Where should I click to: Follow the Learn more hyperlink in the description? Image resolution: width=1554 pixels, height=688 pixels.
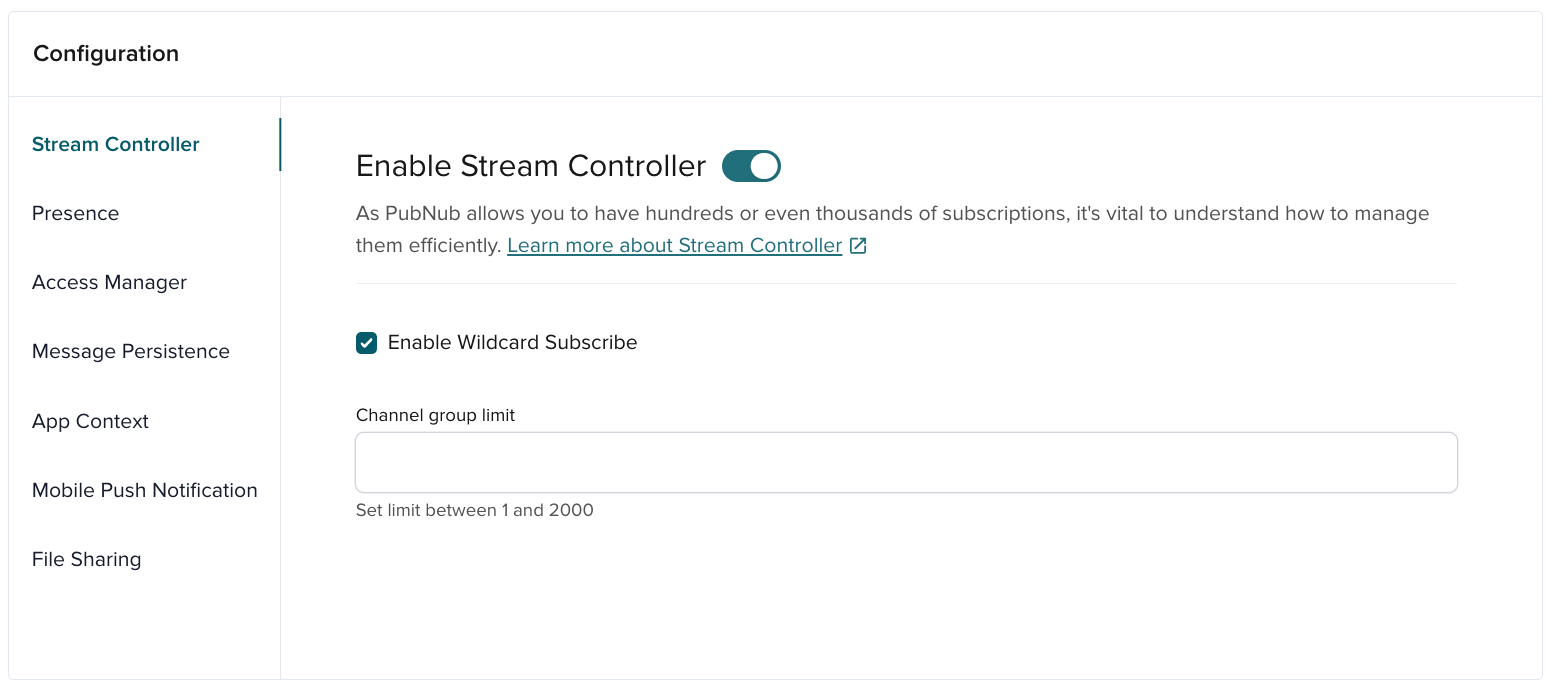click(x=675, y=244)
